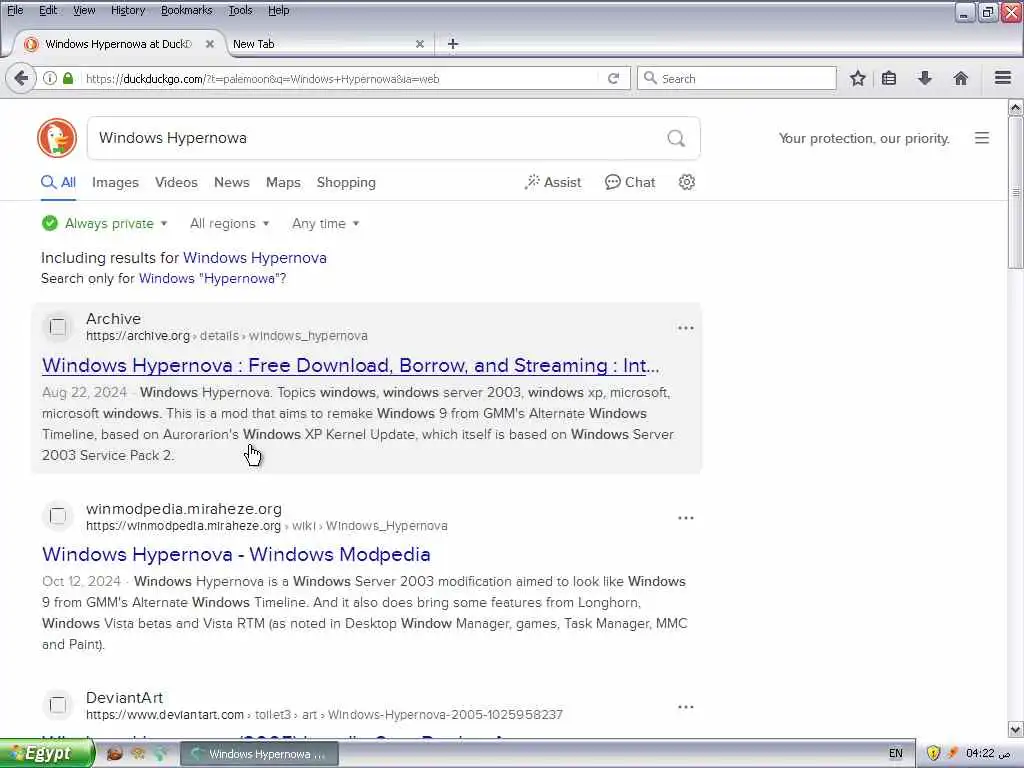Bookmark this page with the star icon
This screenshot has width=1024, height=768.
pos(857,78)
